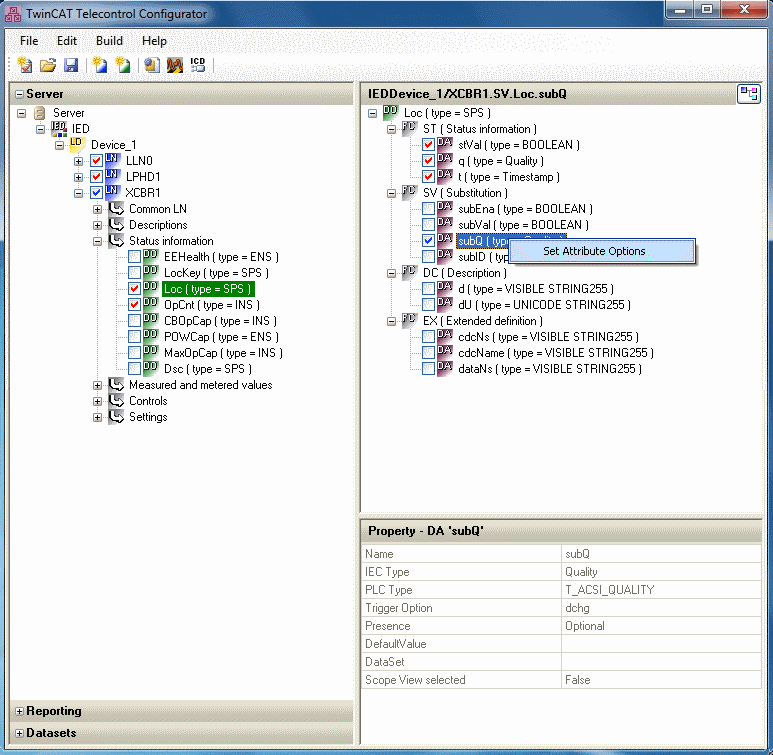Click the open folder toolbar icon

click(x=48, y=65)
